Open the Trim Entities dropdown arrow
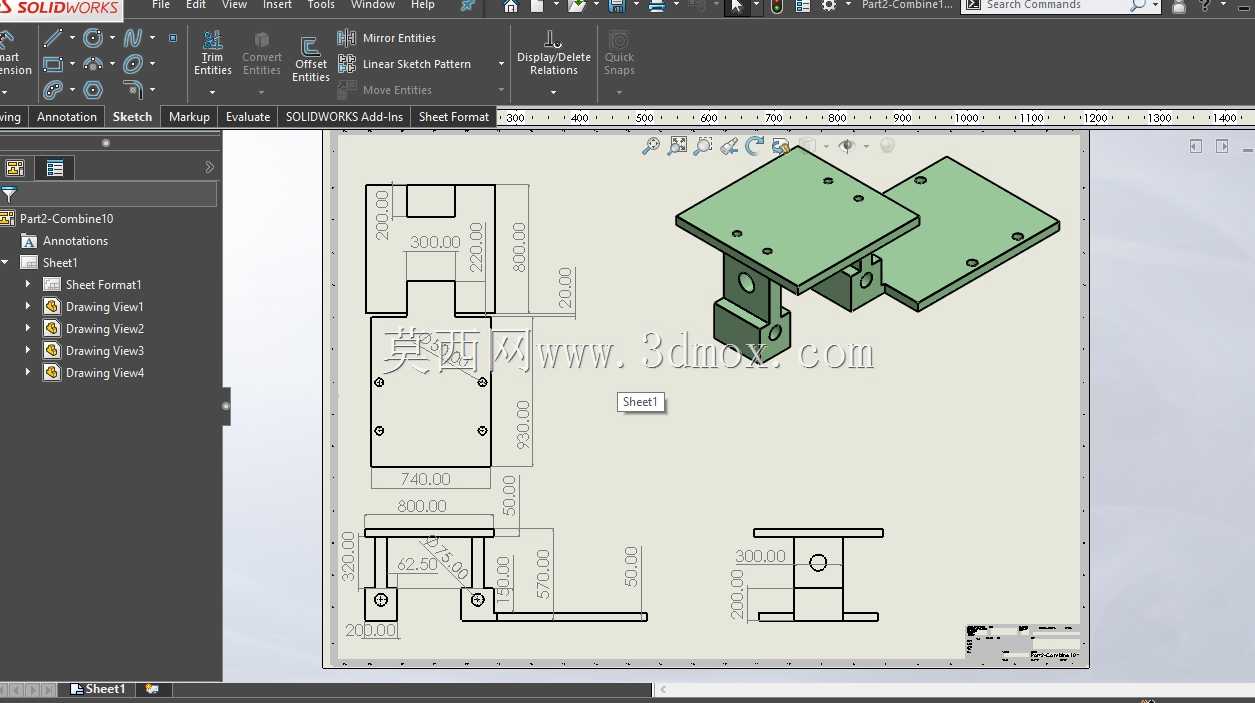The image size is (1255, 703). (x=212, y=92)
